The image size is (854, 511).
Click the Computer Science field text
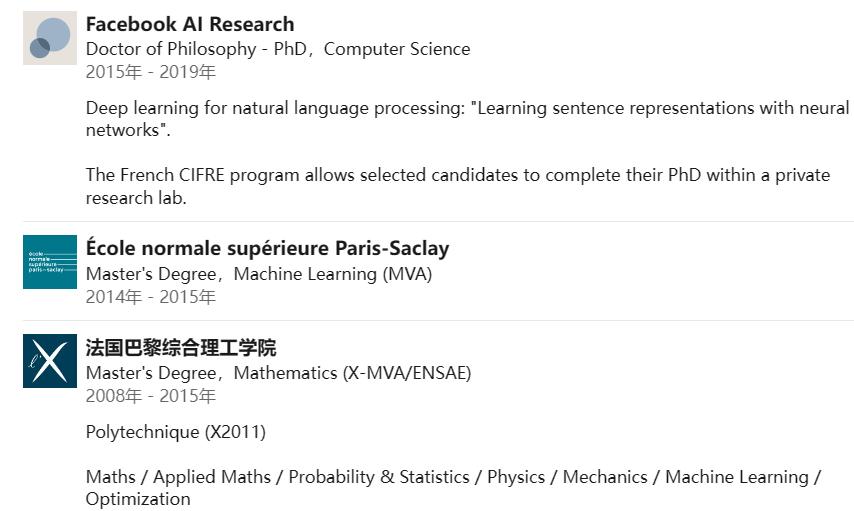[397, 49]
